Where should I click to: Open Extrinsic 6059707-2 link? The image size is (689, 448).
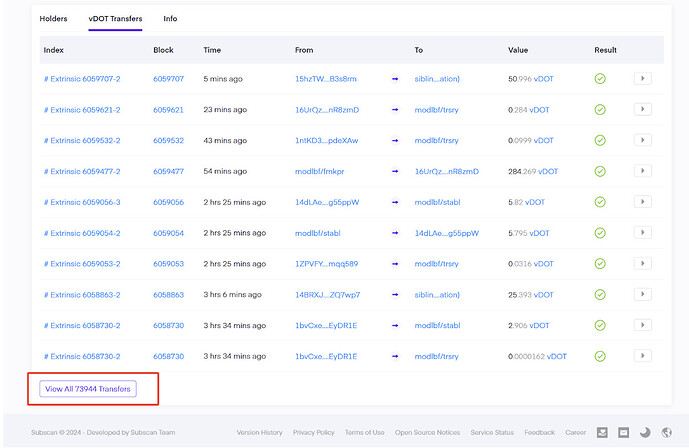point(82,79)
